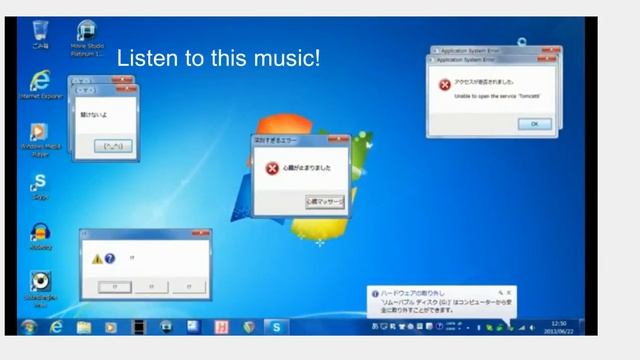Image resolution: width=640 pixels, height=360 pixels.
Task: Open the Windows Explorer folder taskbar icon
Action: click(84, 327)
